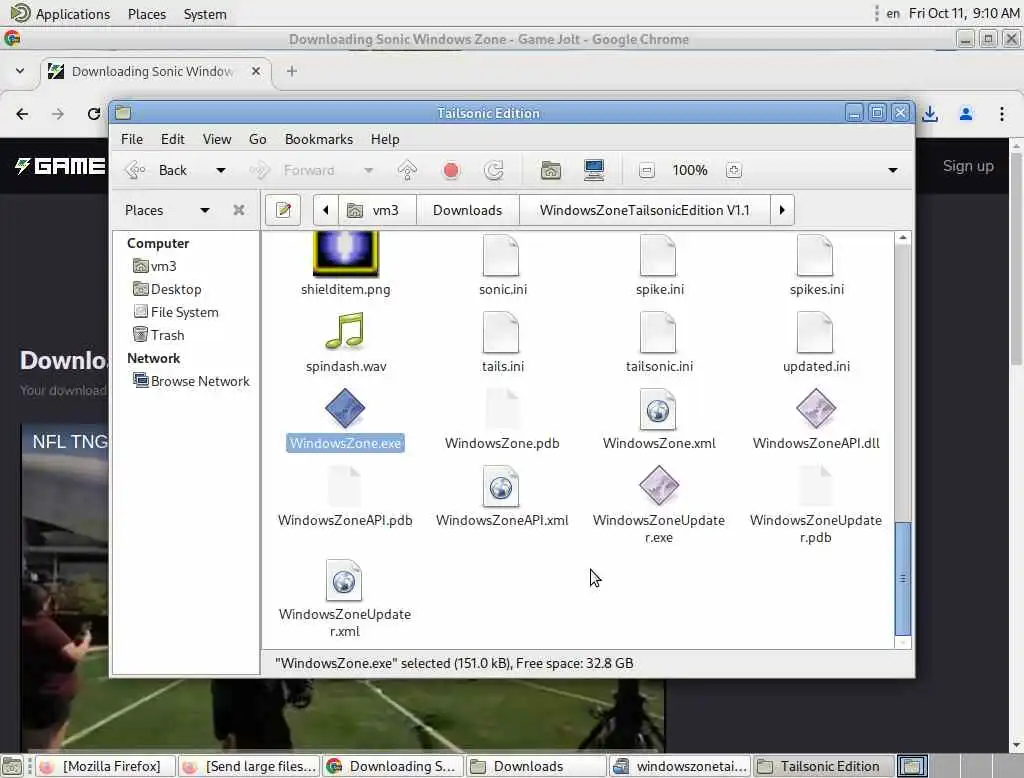Click the zoom out minus icon
Viewport: 1024px width, 778px height.
[647, 170]
